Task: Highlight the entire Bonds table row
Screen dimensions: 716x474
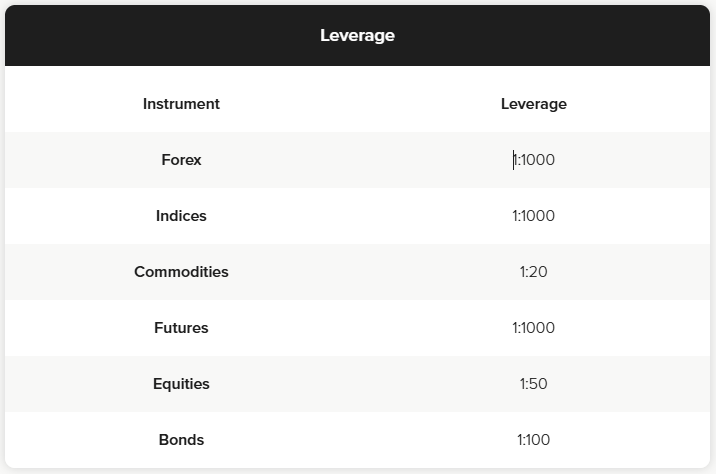Action: click(x=357, y=440)
